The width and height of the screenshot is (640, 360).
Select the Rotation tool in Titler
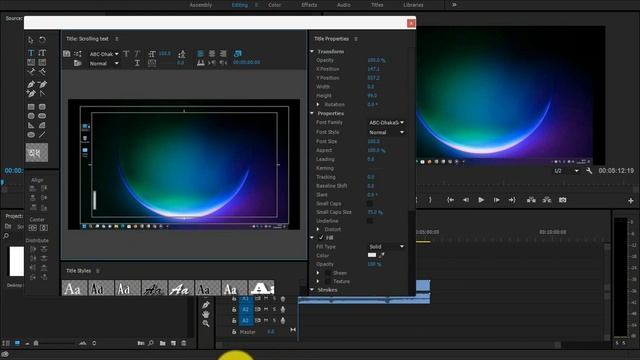[x=42, y=40]
